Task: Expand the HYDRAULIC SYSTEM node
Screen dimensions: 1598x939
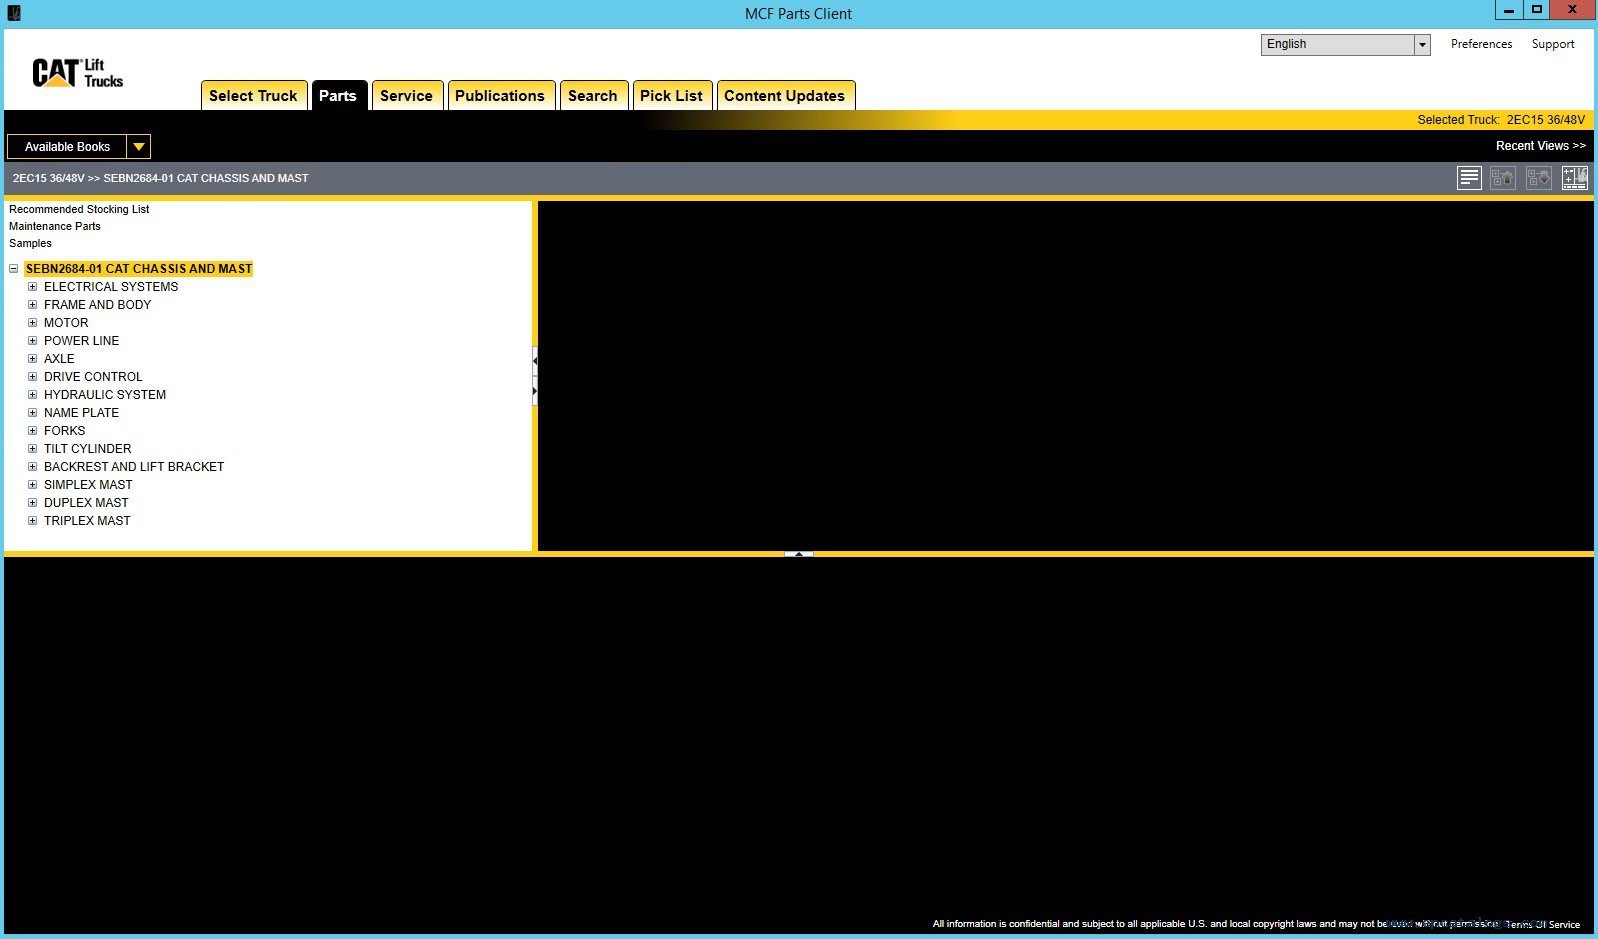Action: click(32, 395)
